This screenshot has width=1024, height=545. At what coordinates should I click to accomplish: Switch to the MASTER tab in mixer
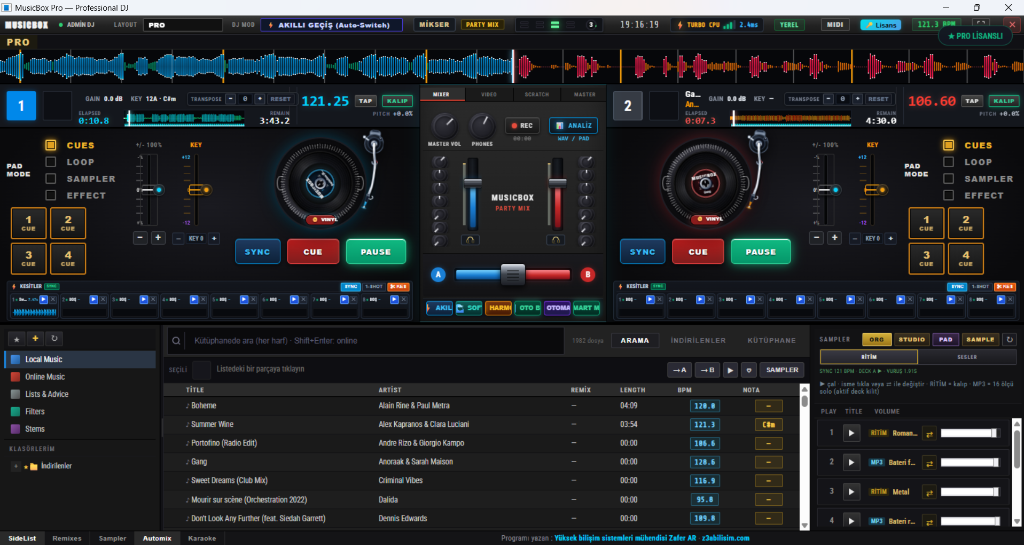point(584,95)
